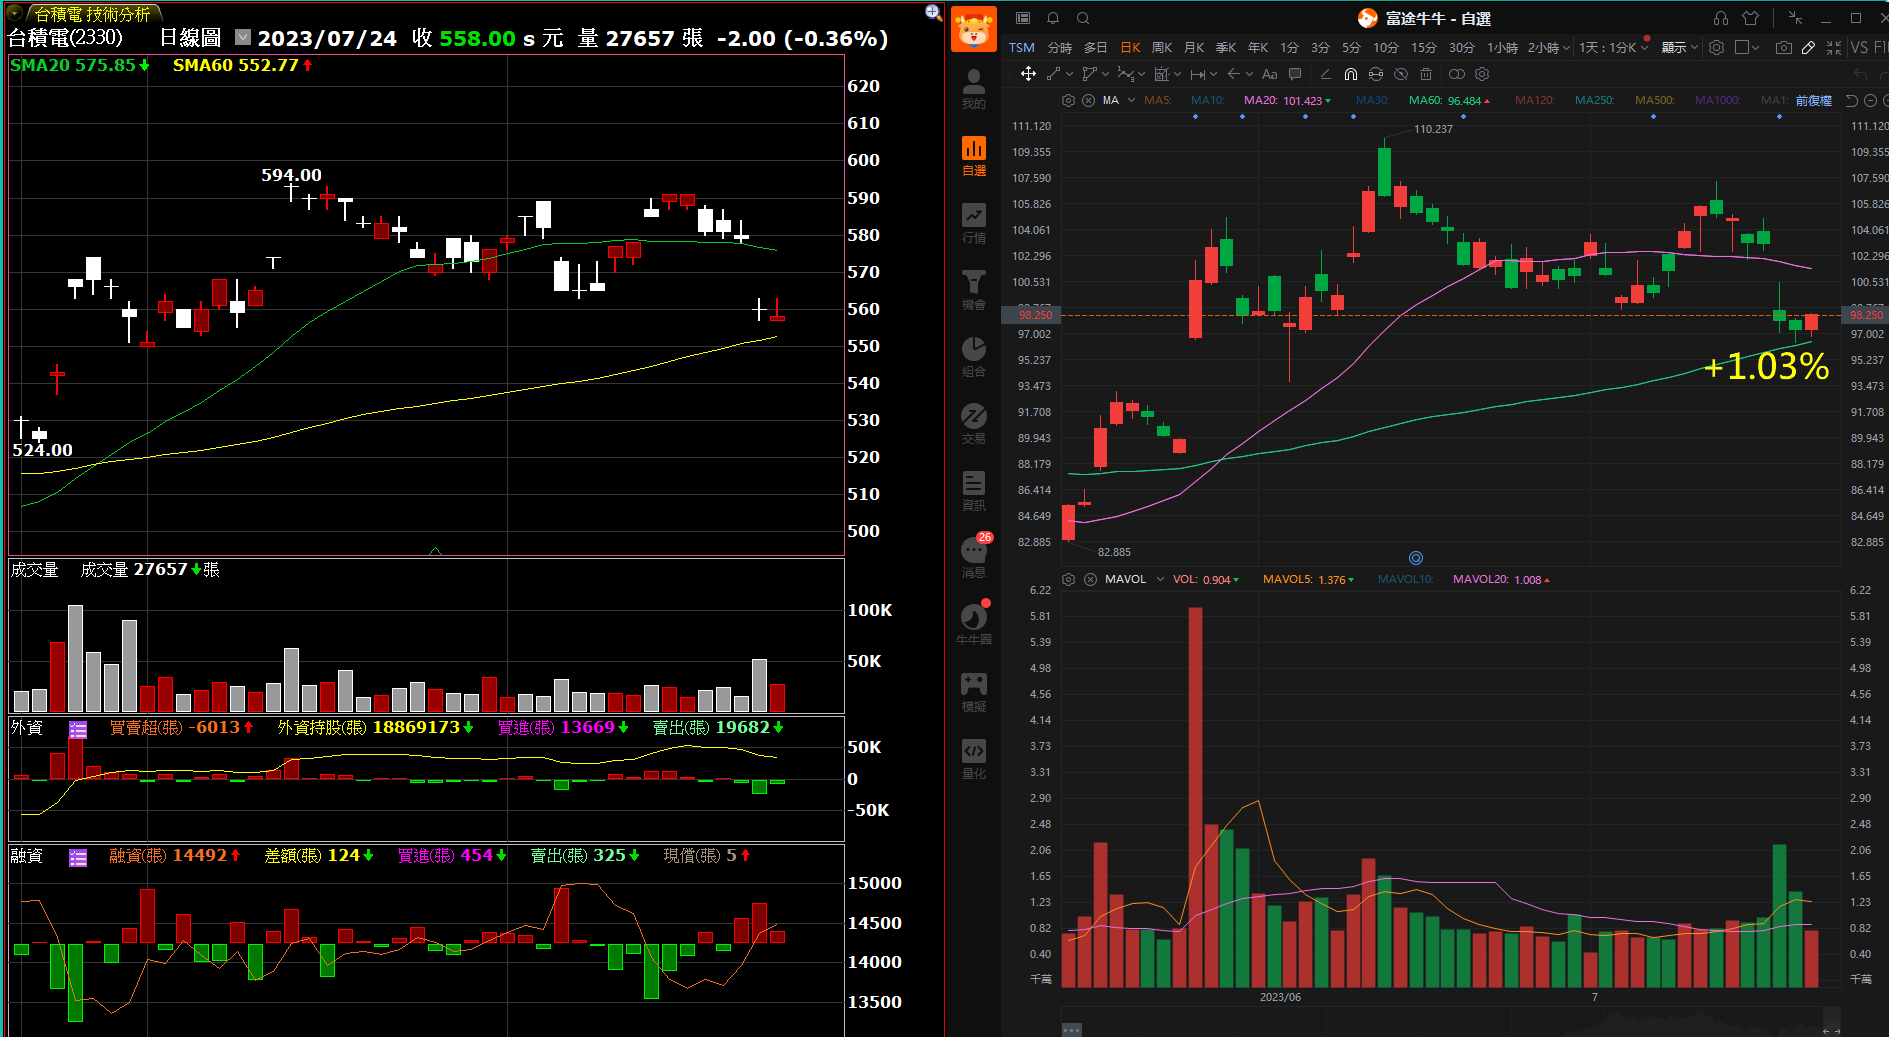Screen dimensions: 1889x1037
Task: Expand the line drawing tool dropdown
Action: point(1070,74)
